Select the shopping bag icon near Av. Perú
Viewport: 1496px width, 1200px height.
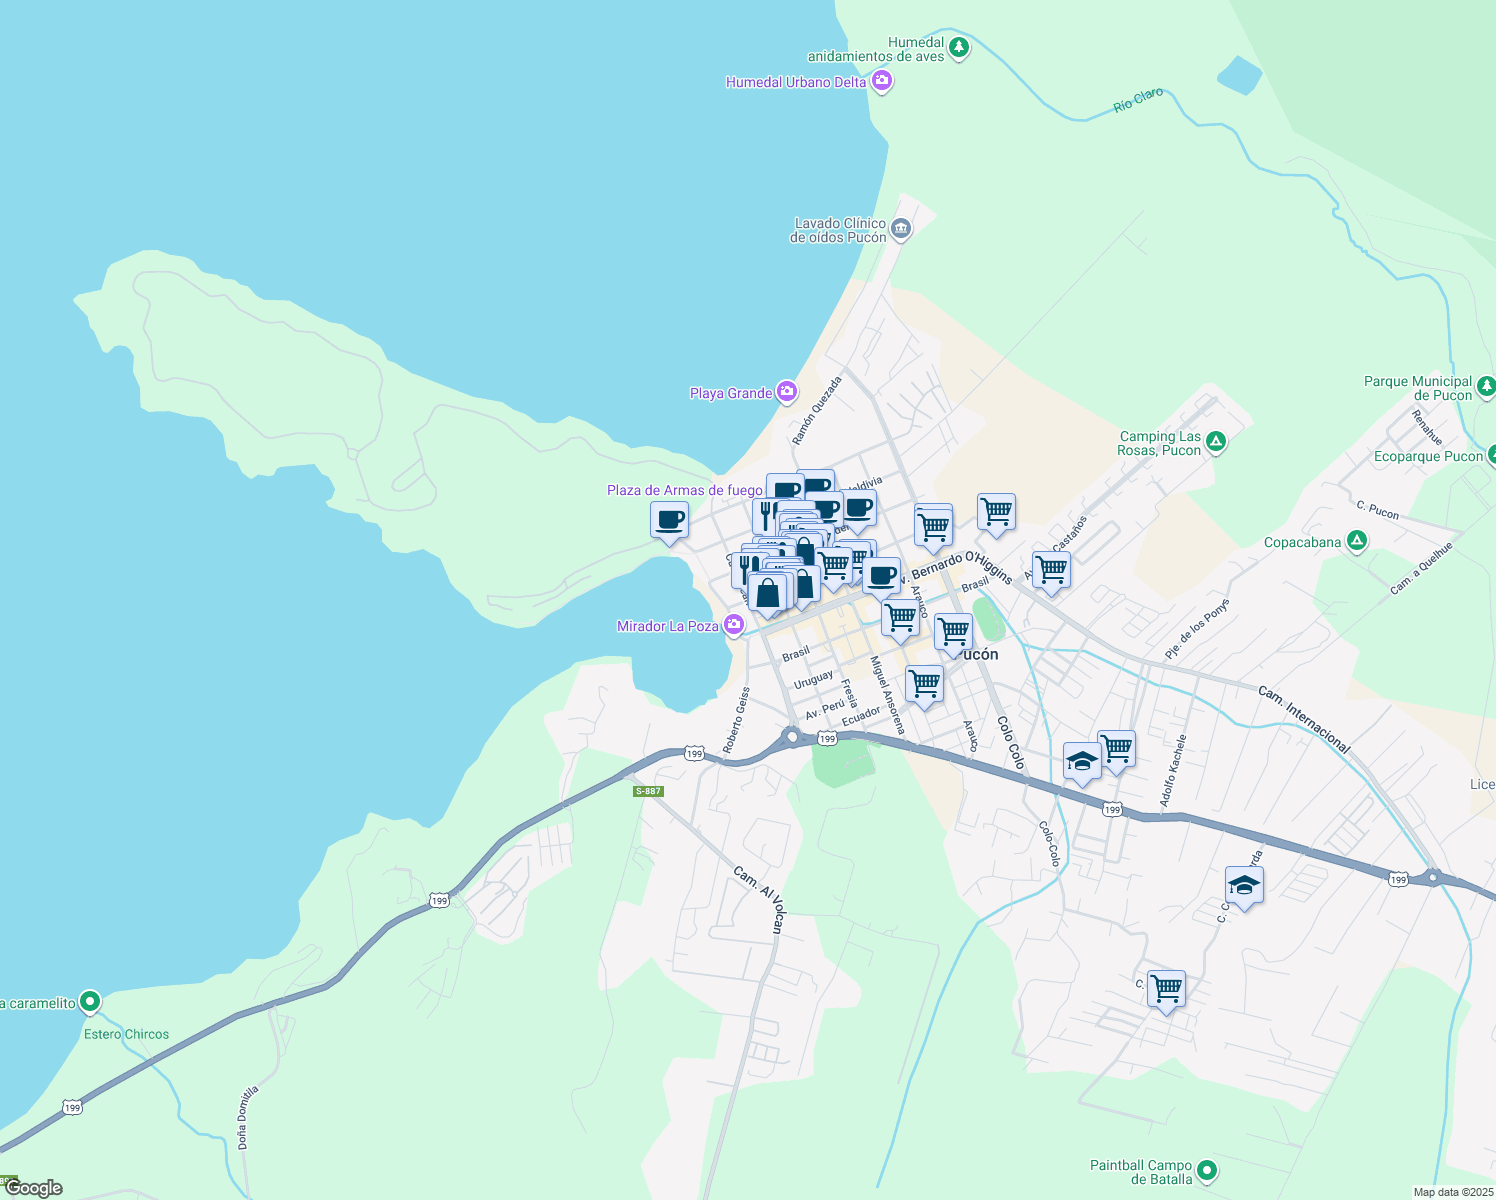[x=767, y=592]
